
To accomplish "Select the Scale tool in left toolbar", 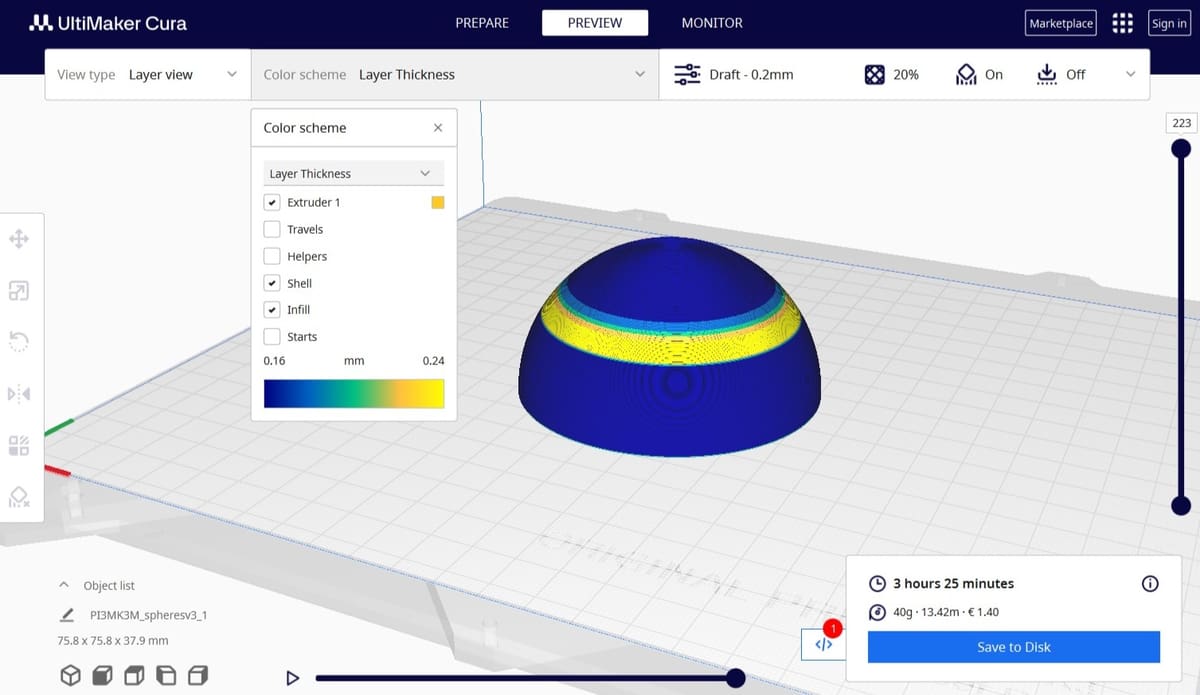I will (x=18, y=291).
